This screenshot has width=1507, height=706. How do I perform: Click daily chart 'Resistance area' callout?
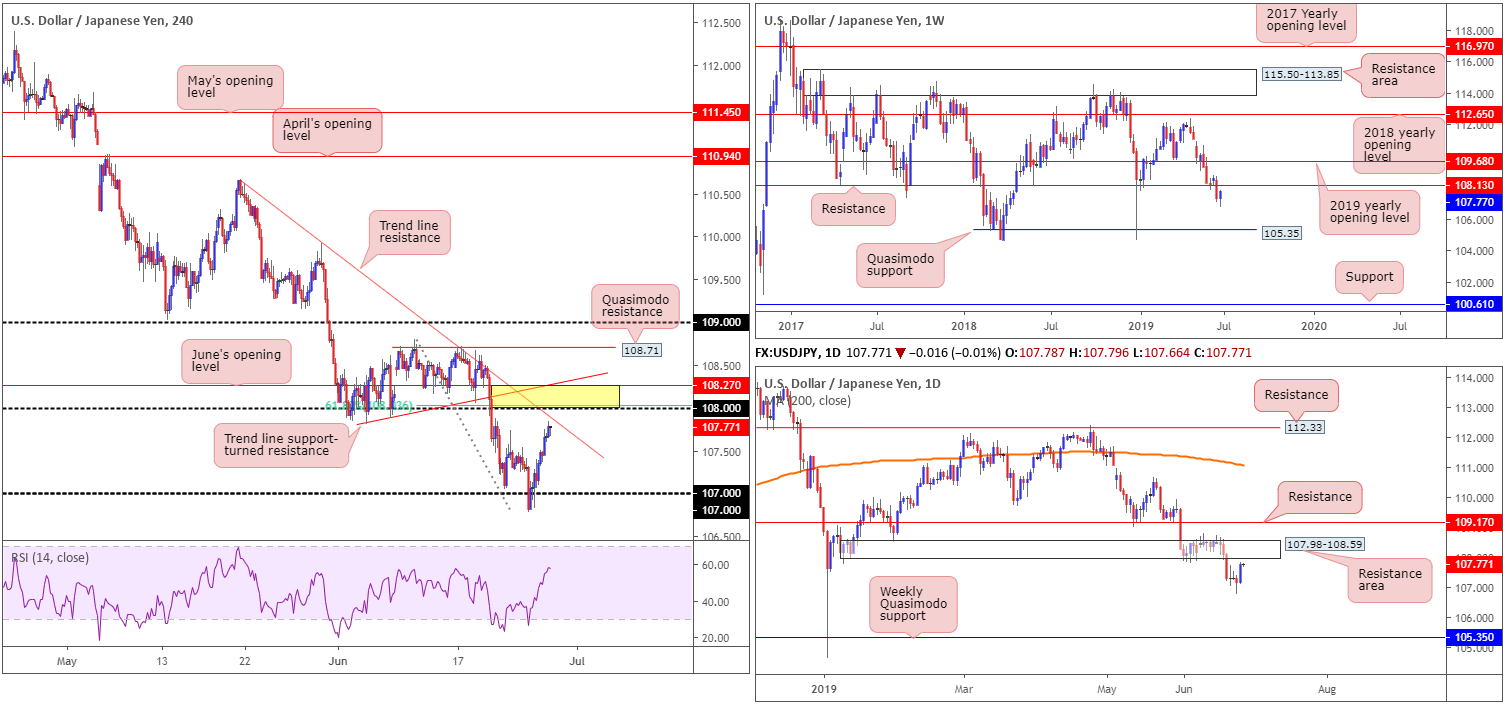pyautogui.click(x=1389, y=579)
